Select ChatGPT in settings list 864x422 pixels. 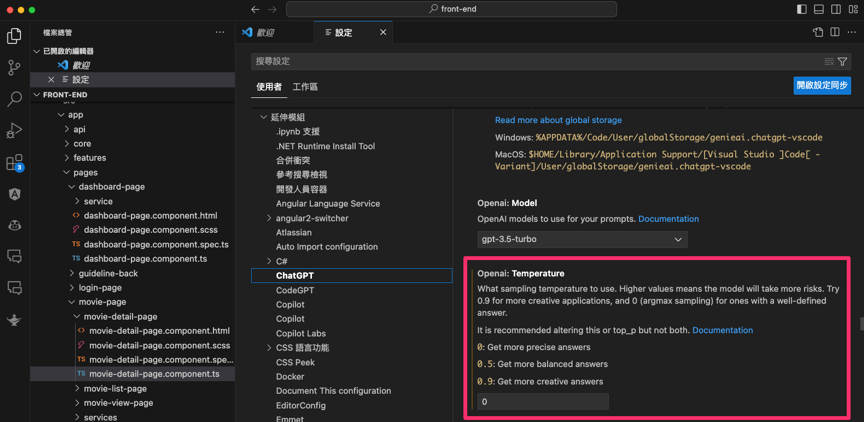[x=352, y=275]
